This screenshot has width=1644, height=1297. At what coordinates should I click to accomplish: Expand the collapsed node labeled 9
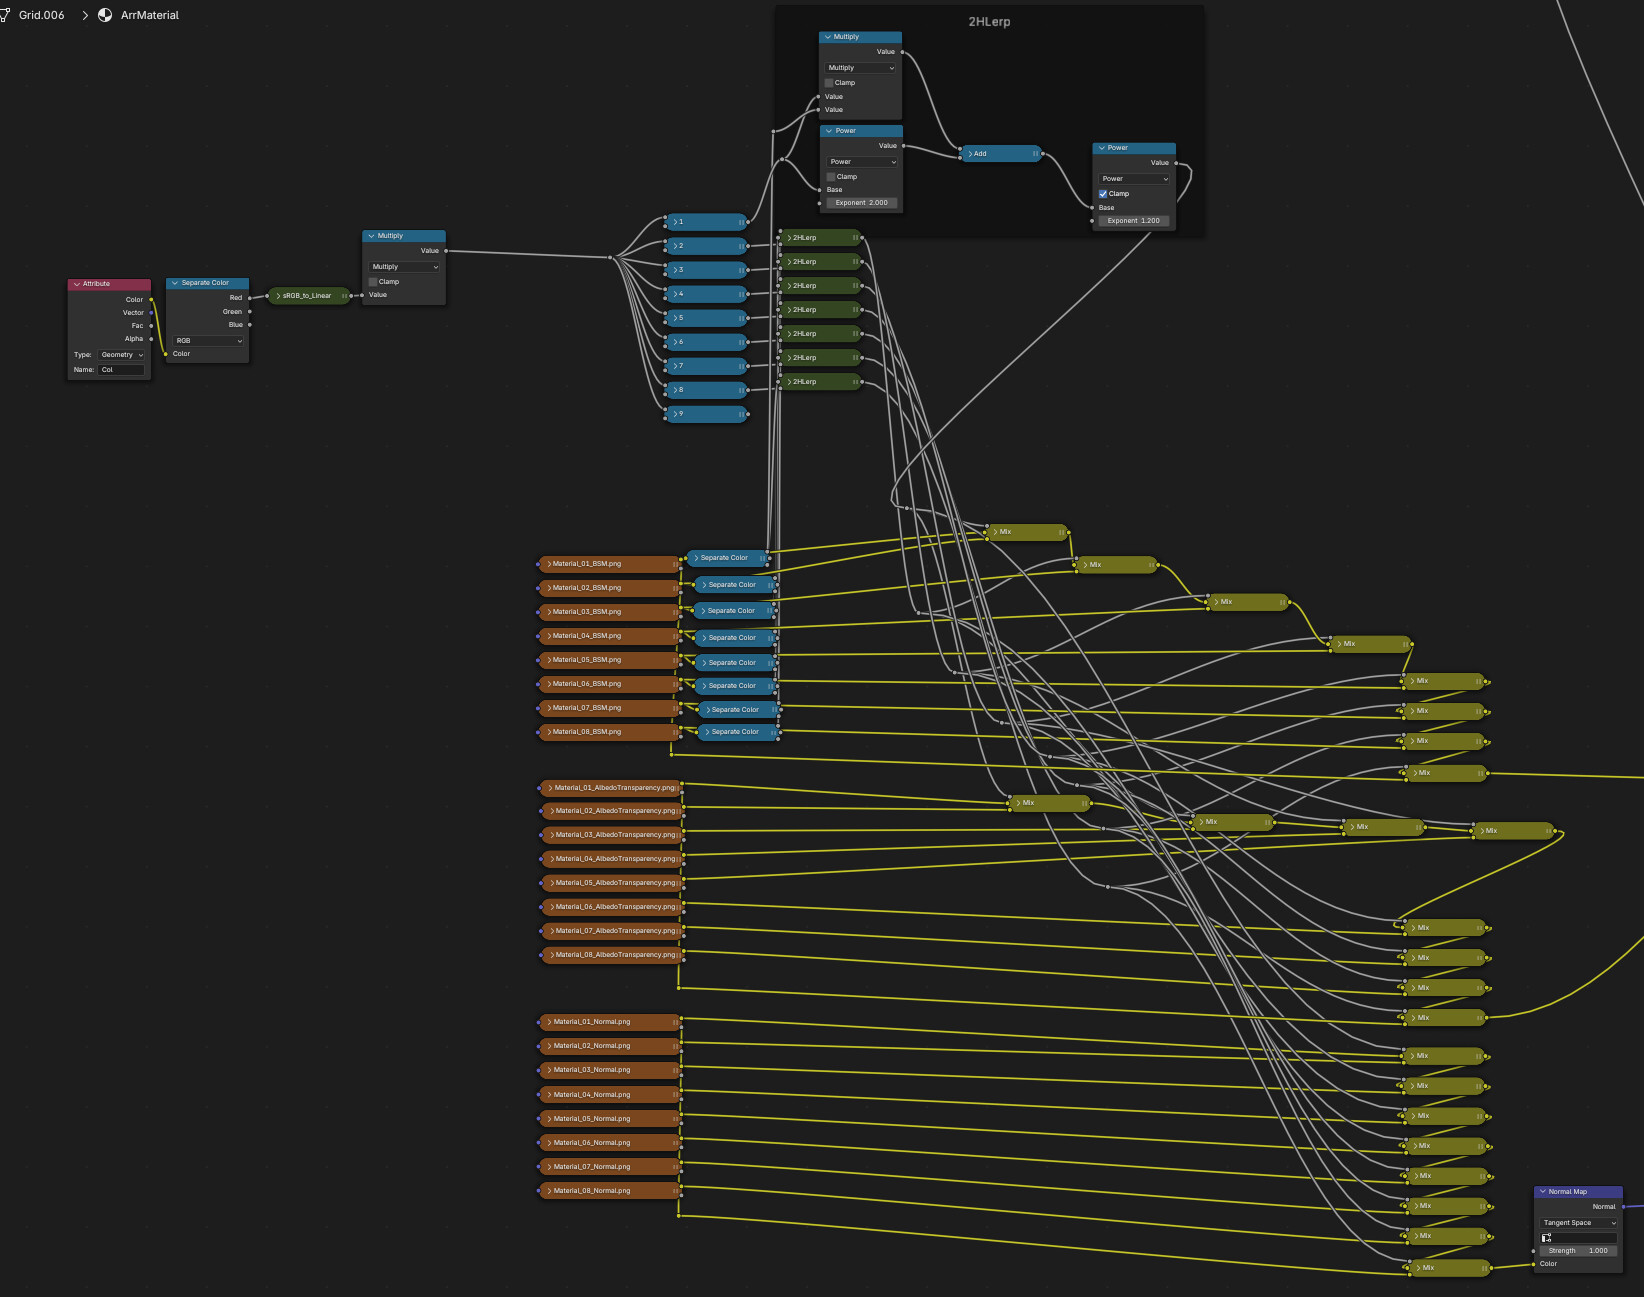click(x=675, y=414)
